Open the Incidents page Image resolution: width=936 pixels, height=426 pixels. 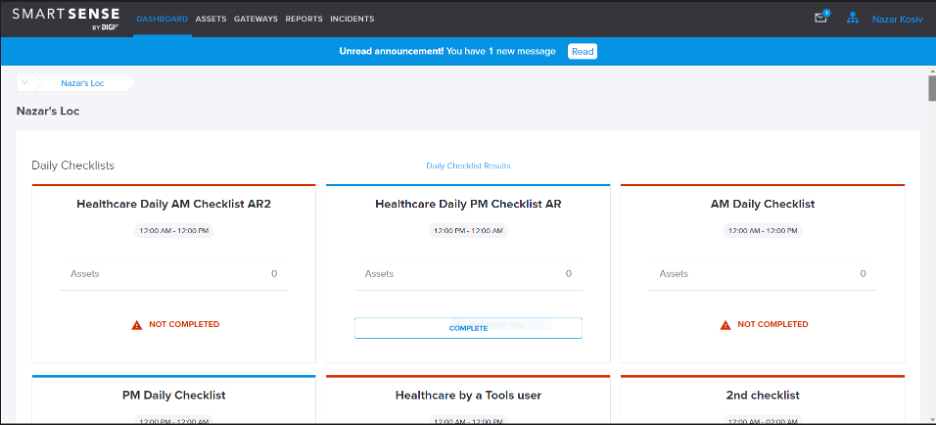tap(352, 19)
